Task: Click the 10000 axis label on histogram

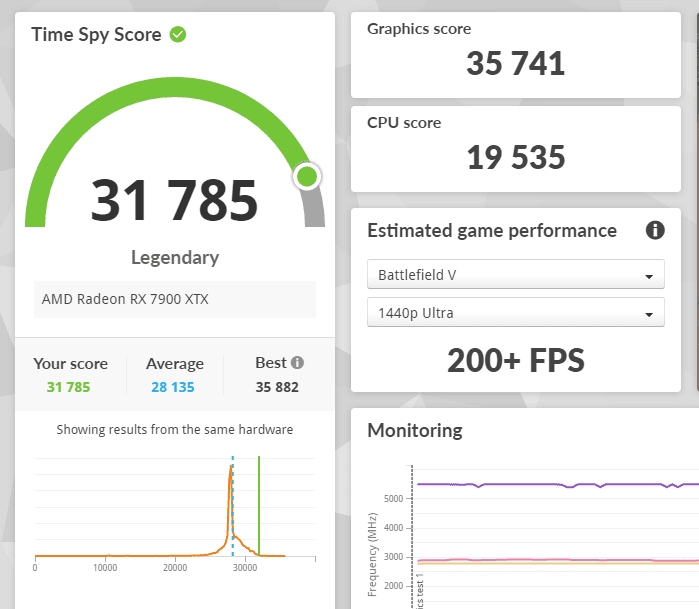Action: pyautogui.click(x=105, y=568)
